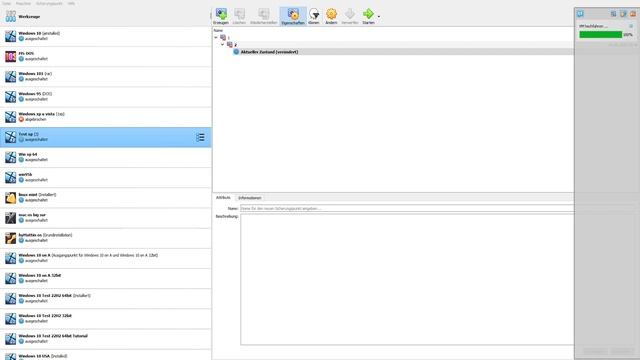Click the OS icon of Windows 10 Test 22H2 32bit
The image size is (640, 360).
tap(11, 319)
